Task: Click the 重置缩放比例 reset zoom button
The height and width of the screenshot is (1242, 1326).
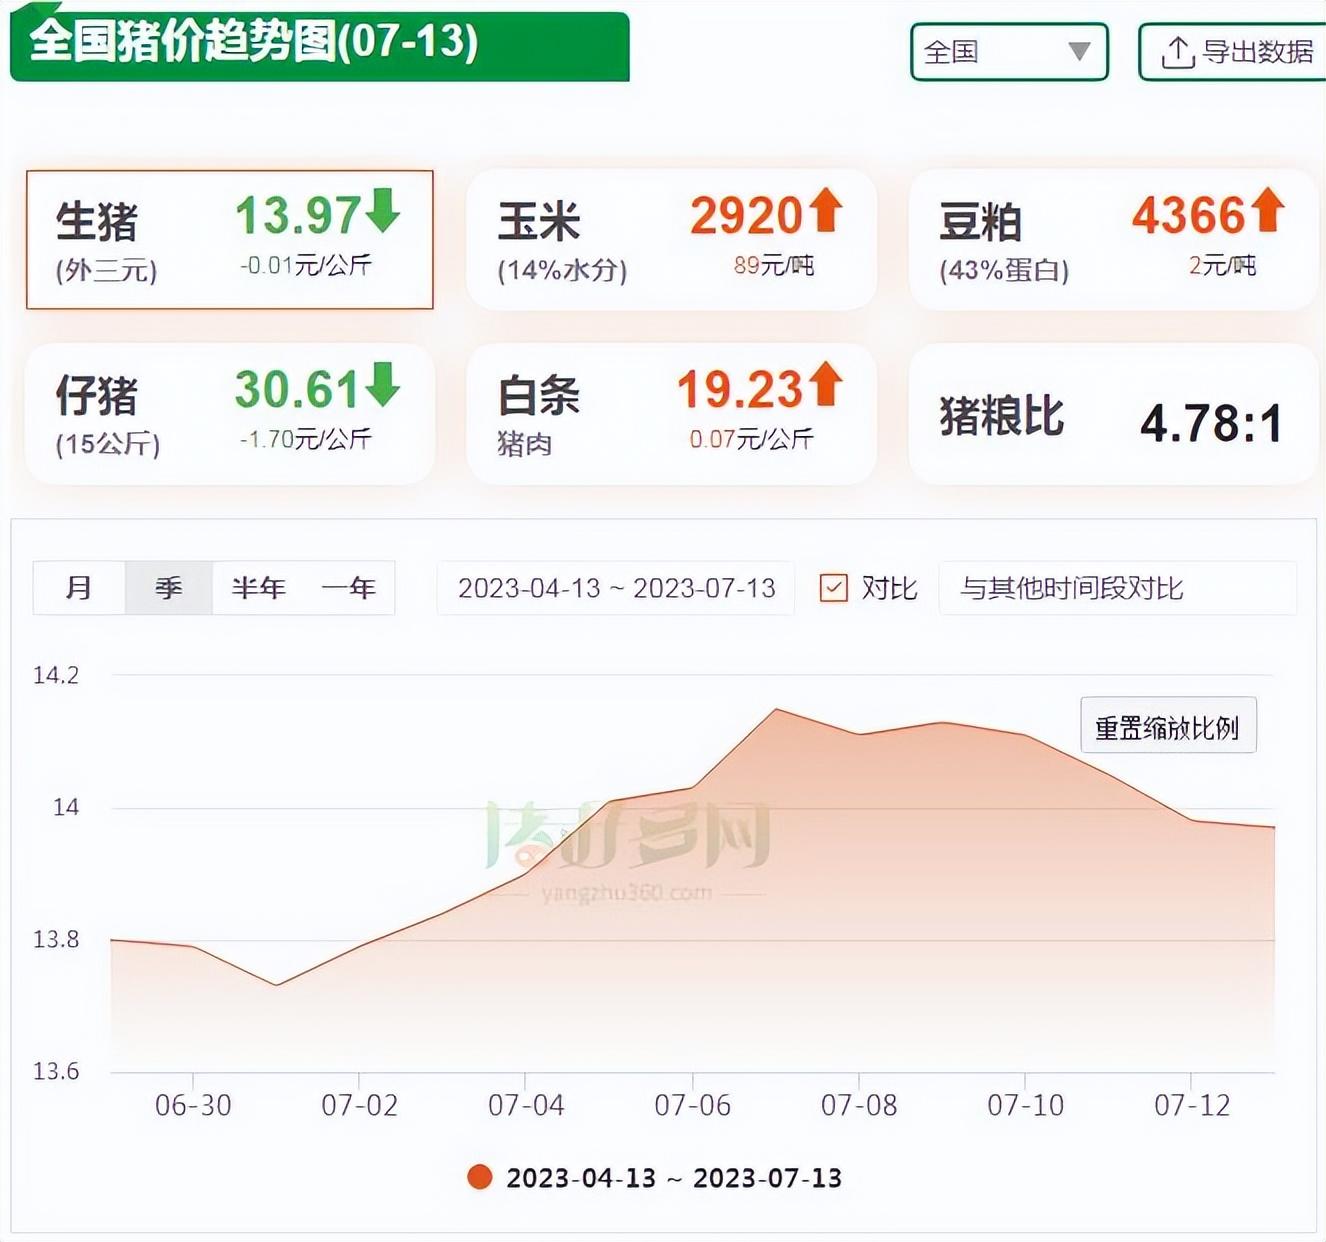Action: (1168, 726)
